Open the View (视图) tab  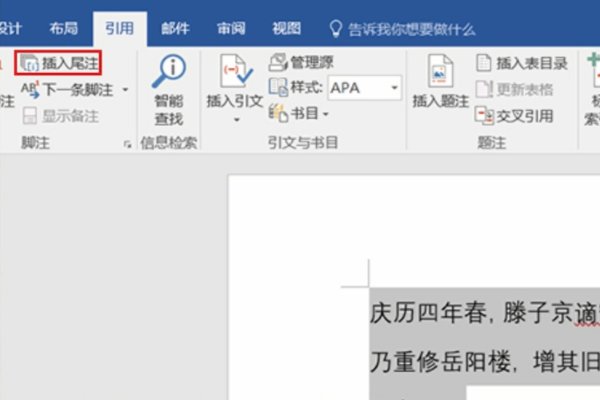tap(287, 28)
